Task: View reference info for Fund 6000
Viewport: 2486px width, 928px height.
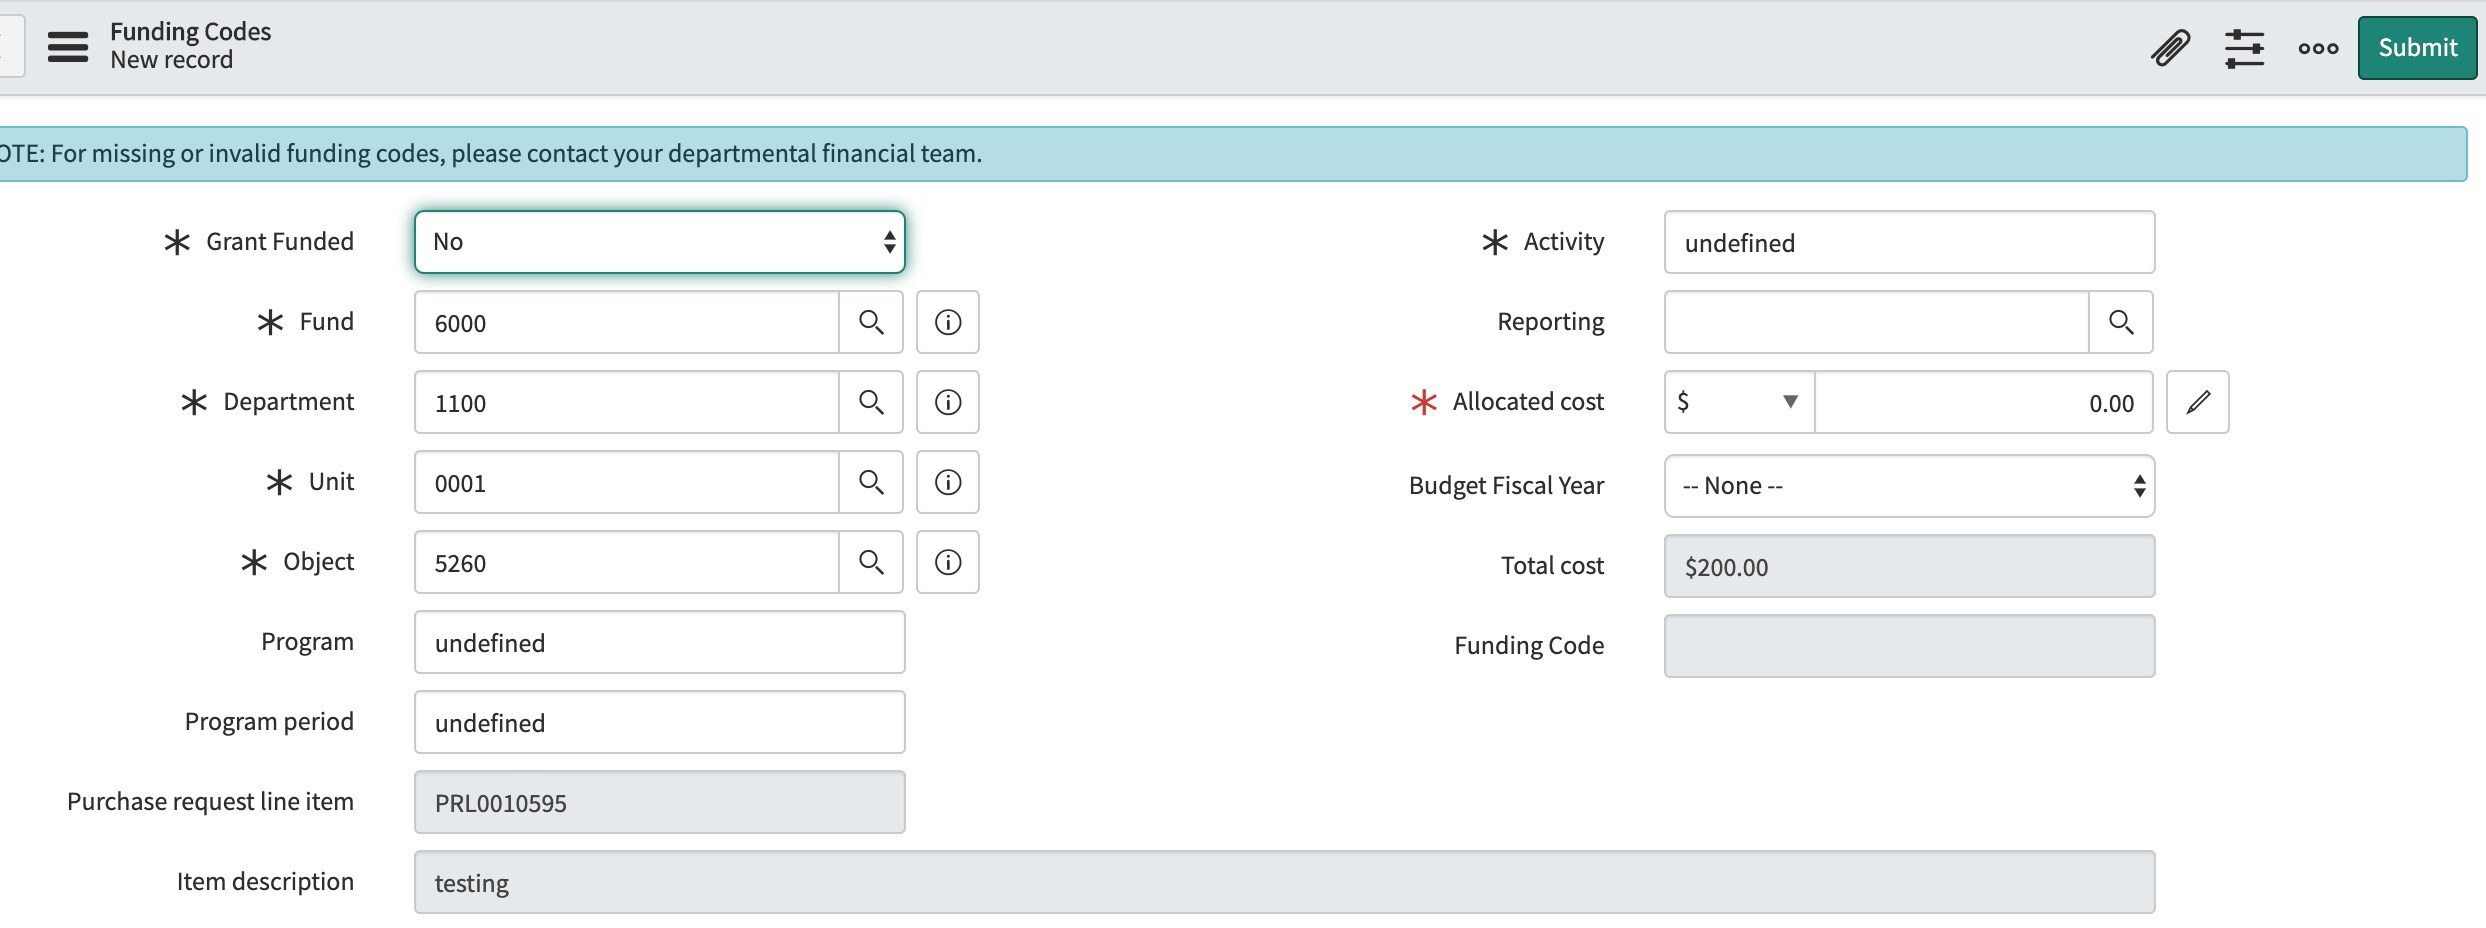Action: point(947,322)
